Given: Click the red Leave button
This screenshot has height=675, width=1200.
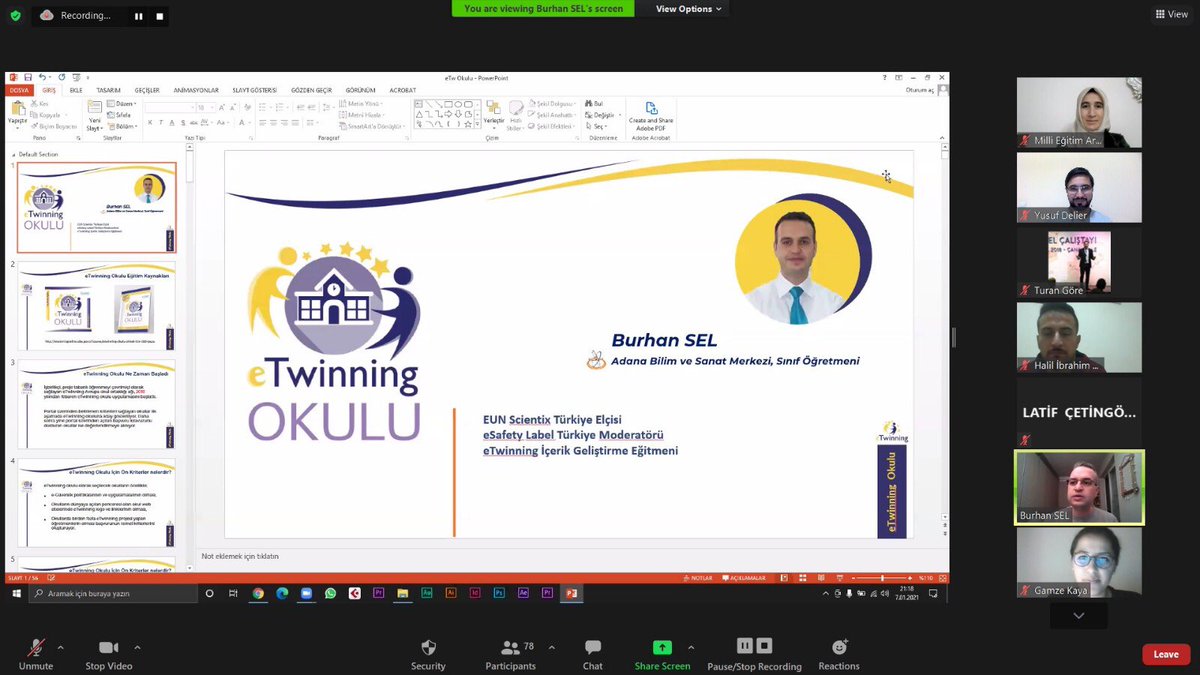Looking at the screenshot, I should point(1166,654).
